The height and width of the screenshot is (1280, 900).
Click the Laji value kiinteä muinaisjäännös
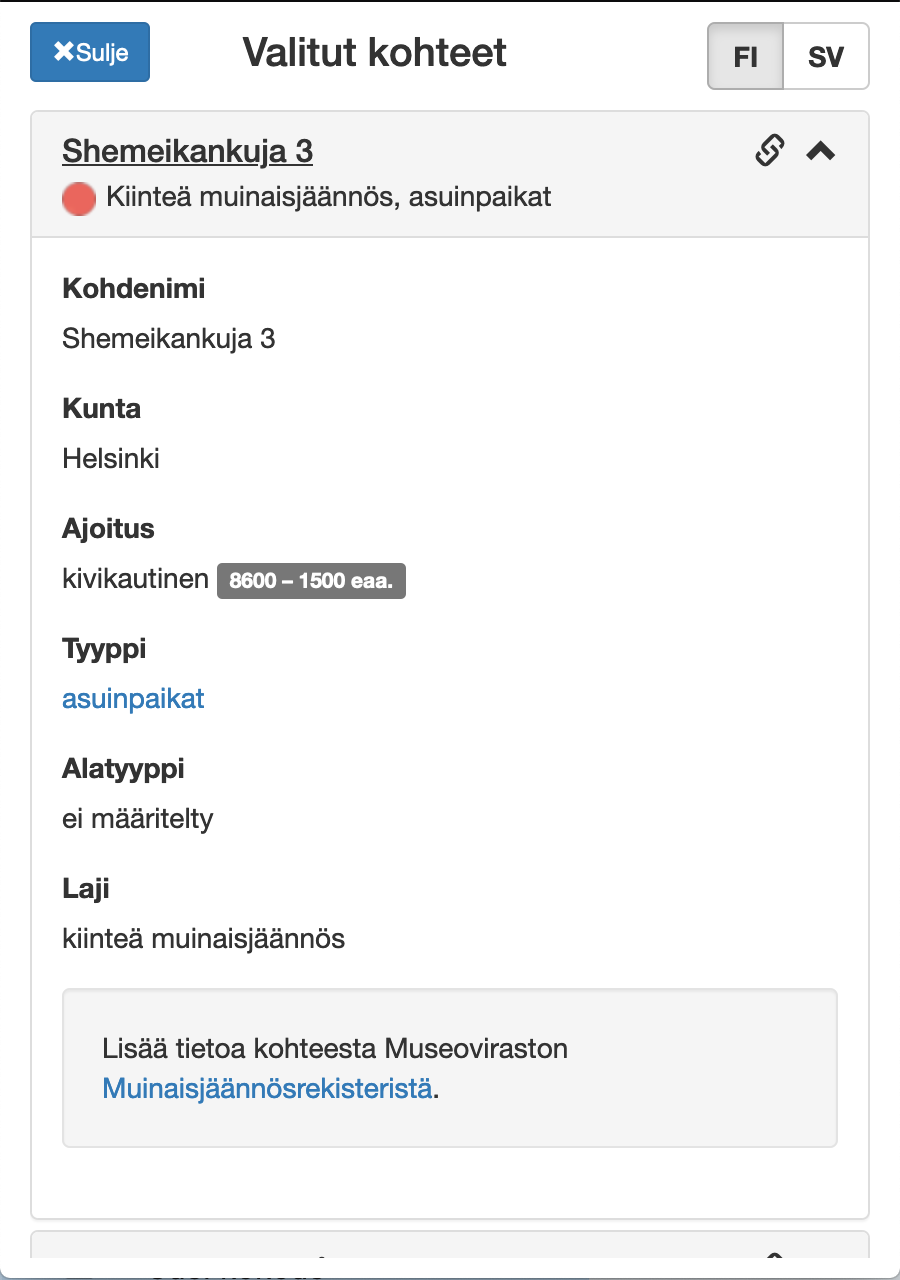[203, 939]
